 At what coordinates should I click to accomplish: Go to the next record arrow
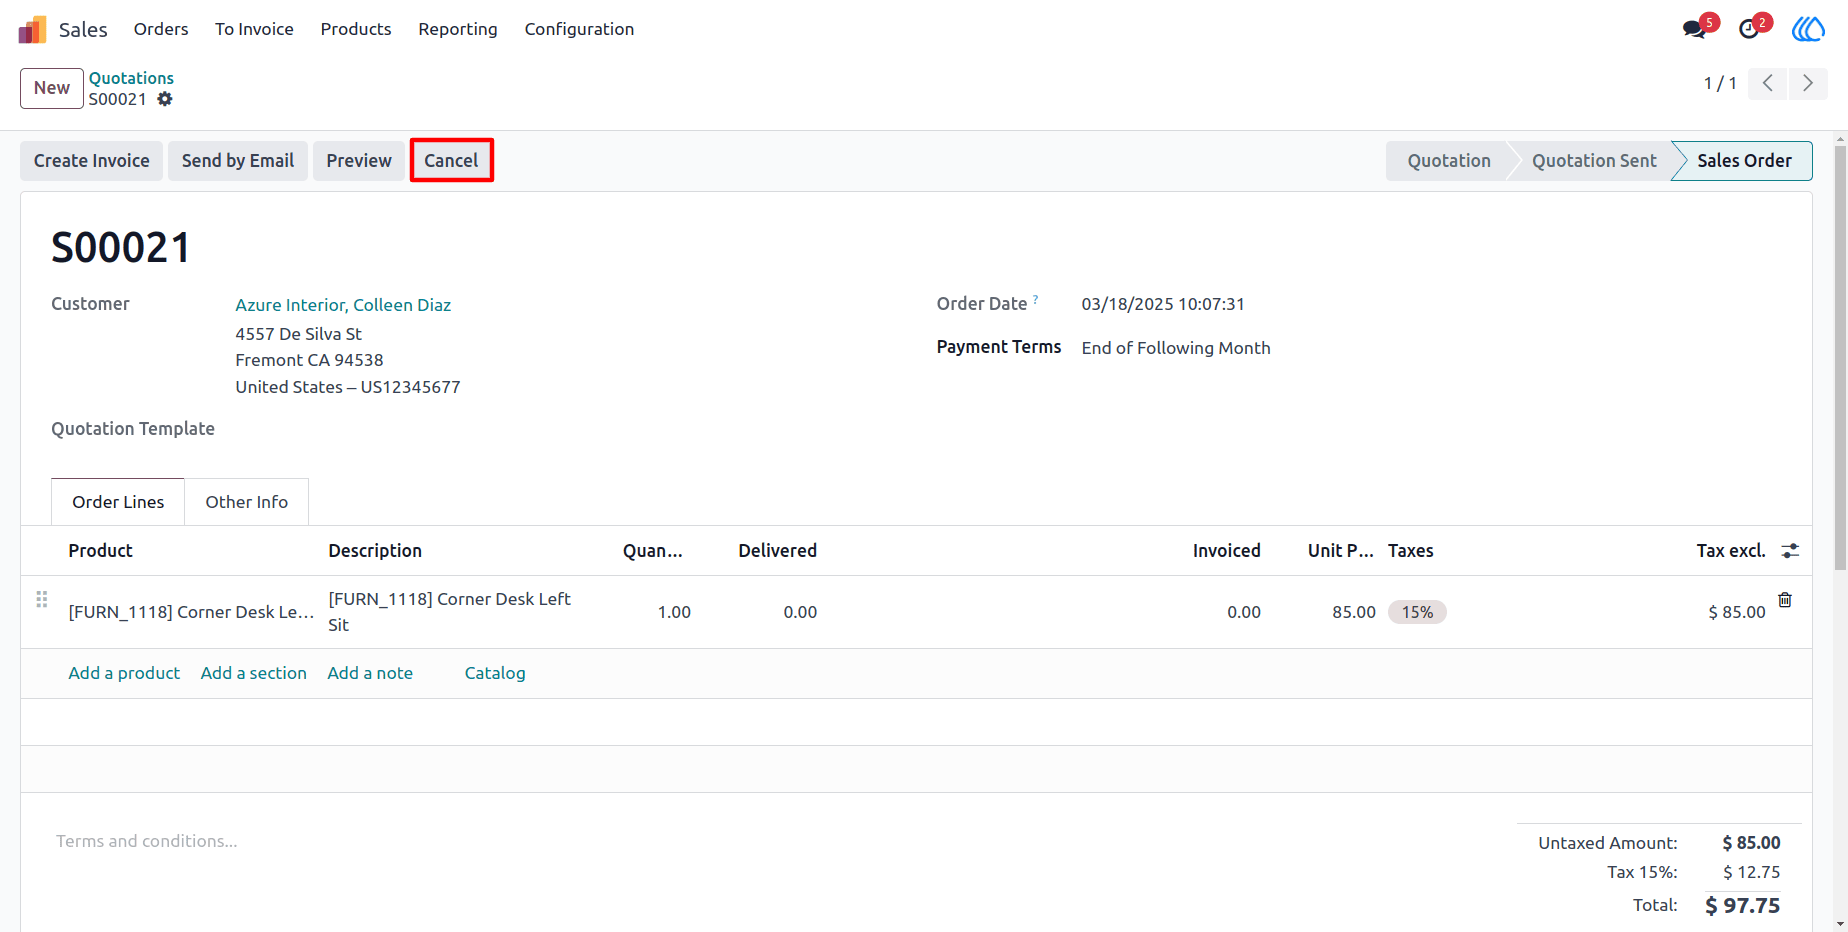tap(1808, 83)
